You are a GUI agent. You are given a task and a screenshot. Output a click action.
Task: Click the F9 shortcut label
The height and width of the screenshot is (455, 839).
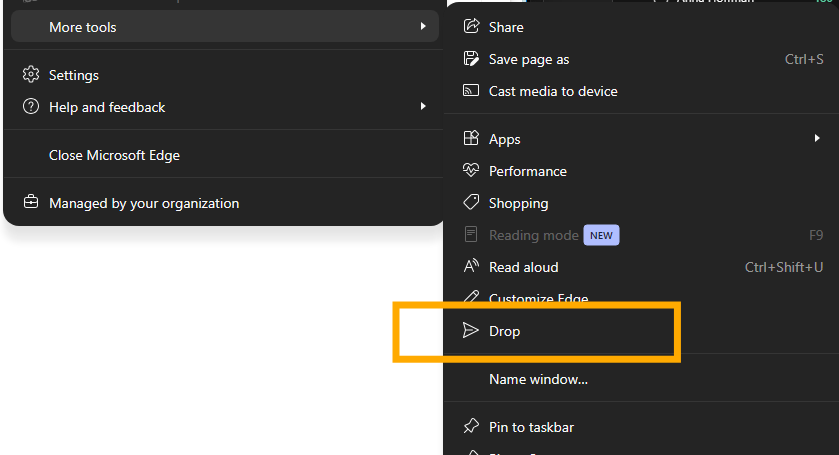click(816, 235)
